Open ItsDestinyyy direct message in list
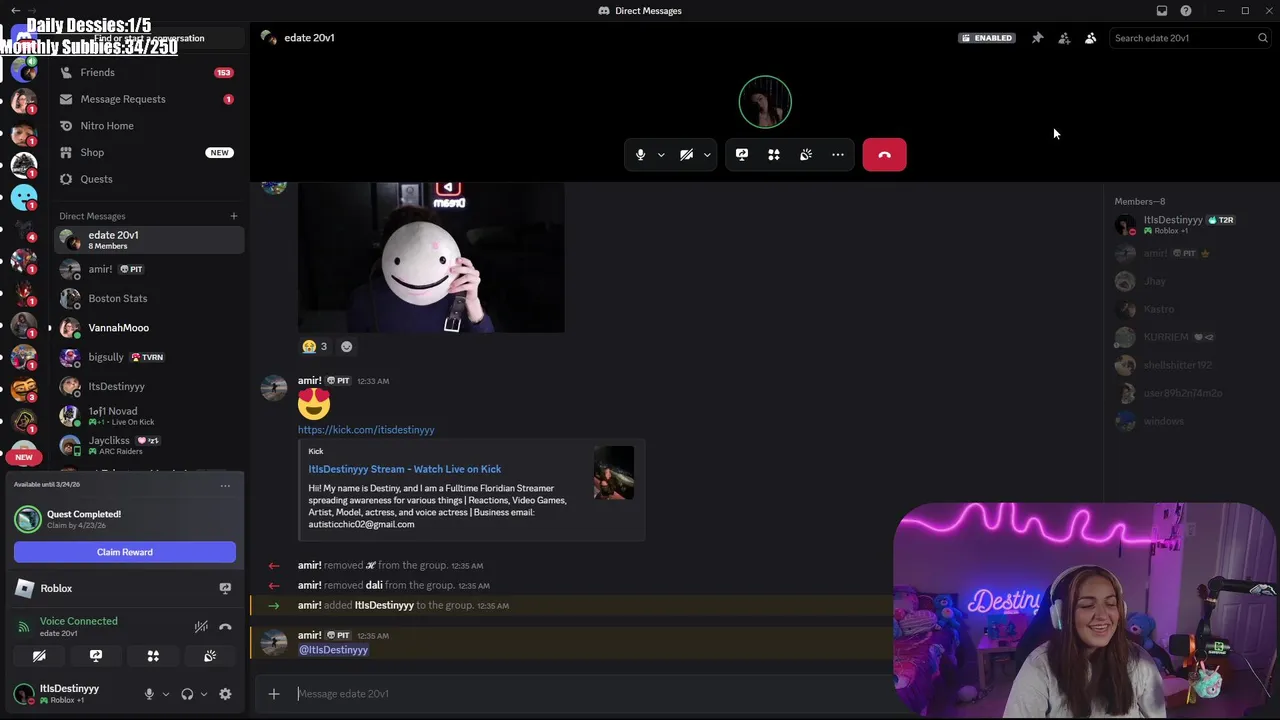 (x=149, y=386)
